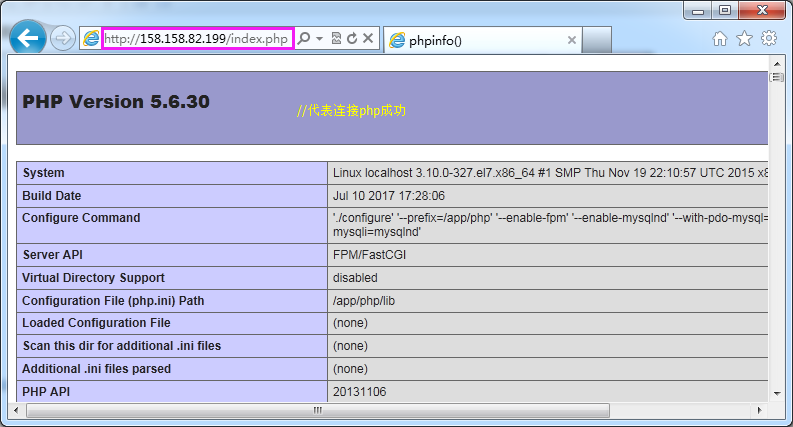
Task: Click the 'Loaded Configuration File' label
Action: point(96,323)
